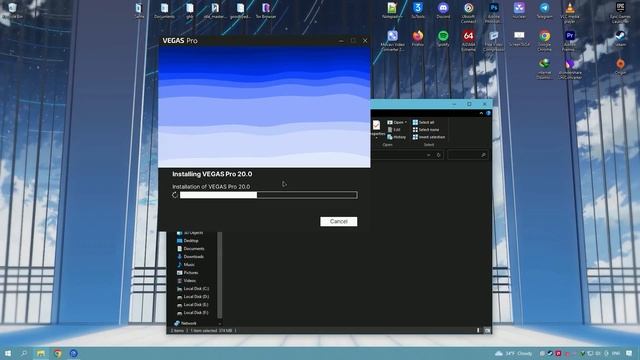Image resolution: width=640 pixels, height=360 pixels.
Task: Open File Explorer from the taskbar
Action: tap(41, 353)
